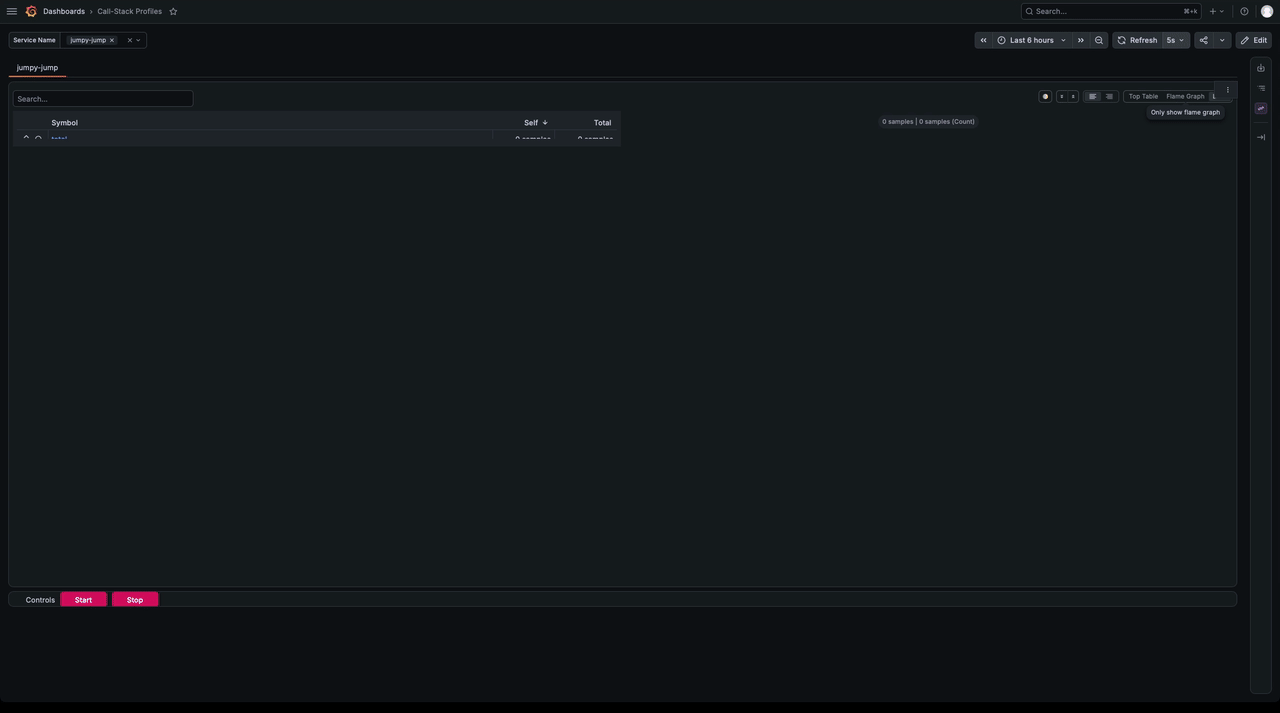The width and height of the screenshot is (1280, 713).
Task: Click the Edit dashboard button
Action: (1254, 40)
